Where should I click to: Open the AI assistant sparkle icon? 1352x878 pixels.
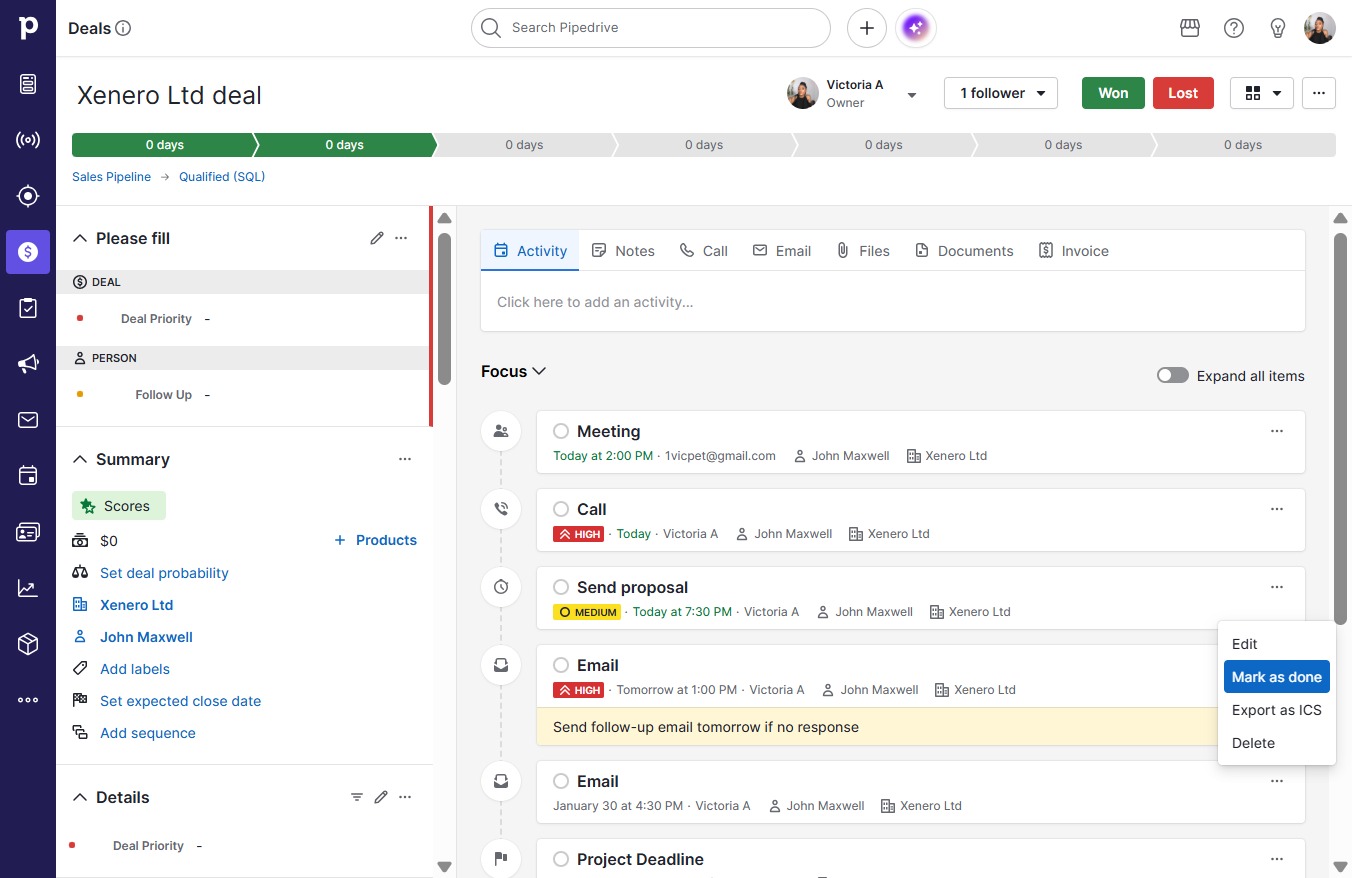[916, 28]
